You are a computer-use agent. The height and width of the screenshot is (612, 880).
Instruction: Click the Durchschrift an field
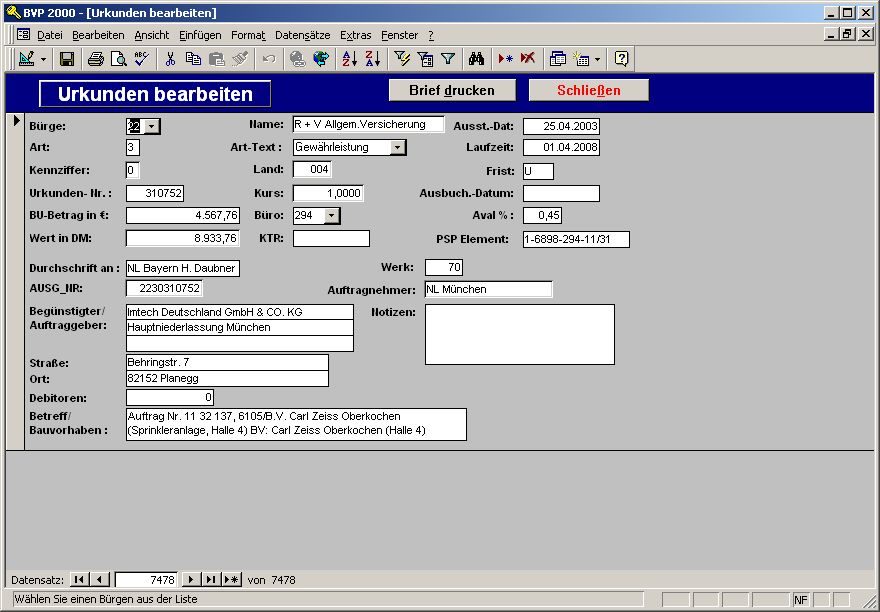point(183,268)
